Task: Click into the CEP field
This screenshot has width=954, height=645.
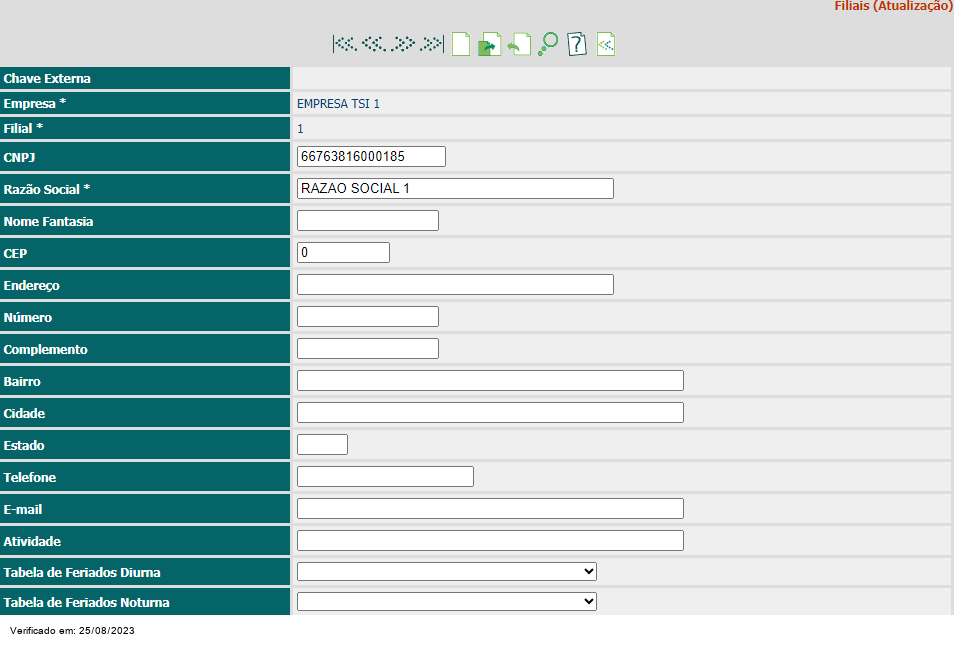Action: (343, 253)
